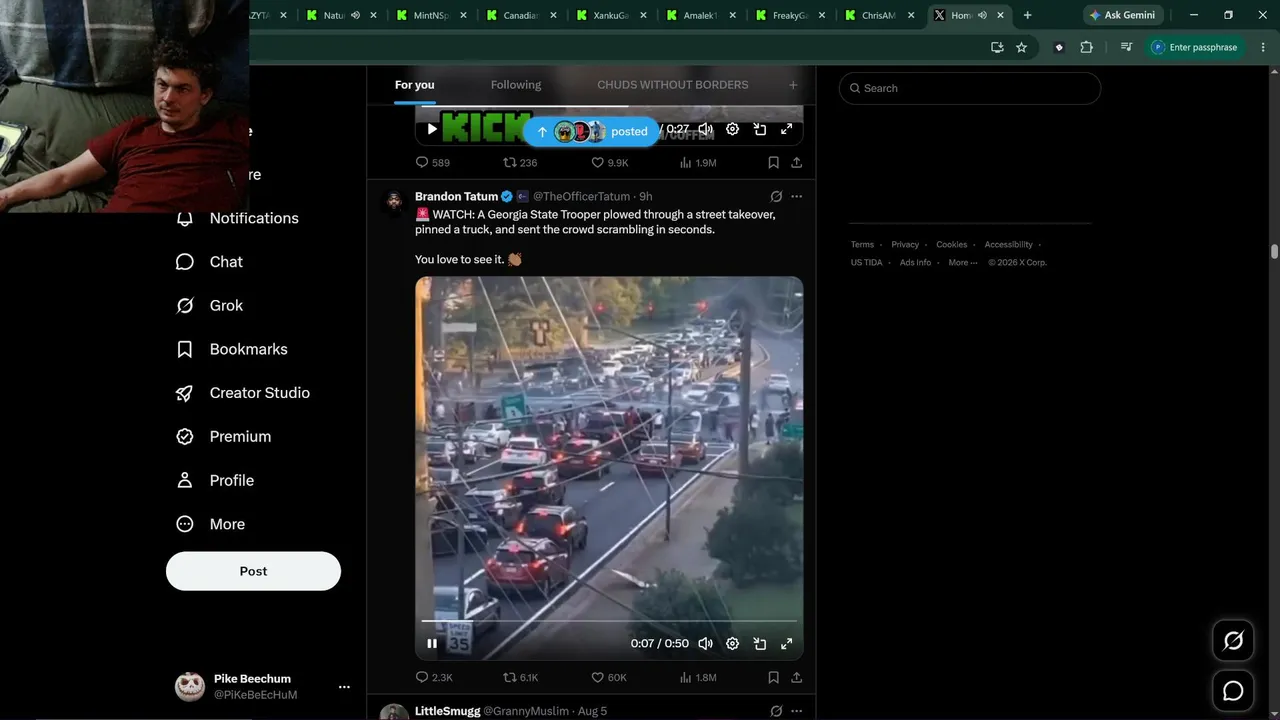Image resolution: width=1280 pixels, height=720 pixels.
Task: Play the Kick video in top post
Action: (432, 129)
